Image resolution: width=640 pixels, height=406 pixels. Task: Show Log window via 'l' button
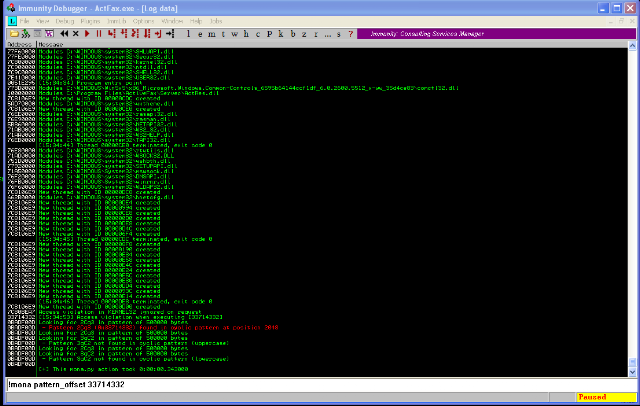coord(188,34)
